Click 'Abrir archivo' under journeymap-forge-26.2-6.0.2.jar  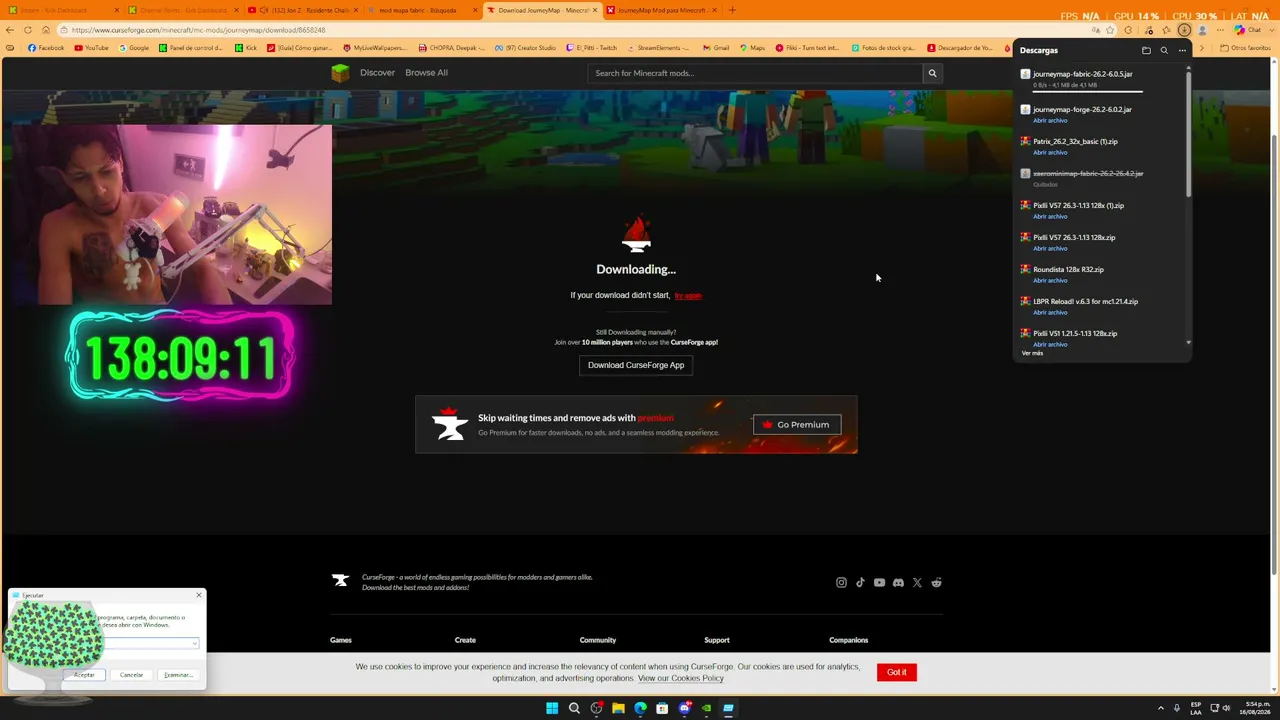click(x=1050, y=121)
